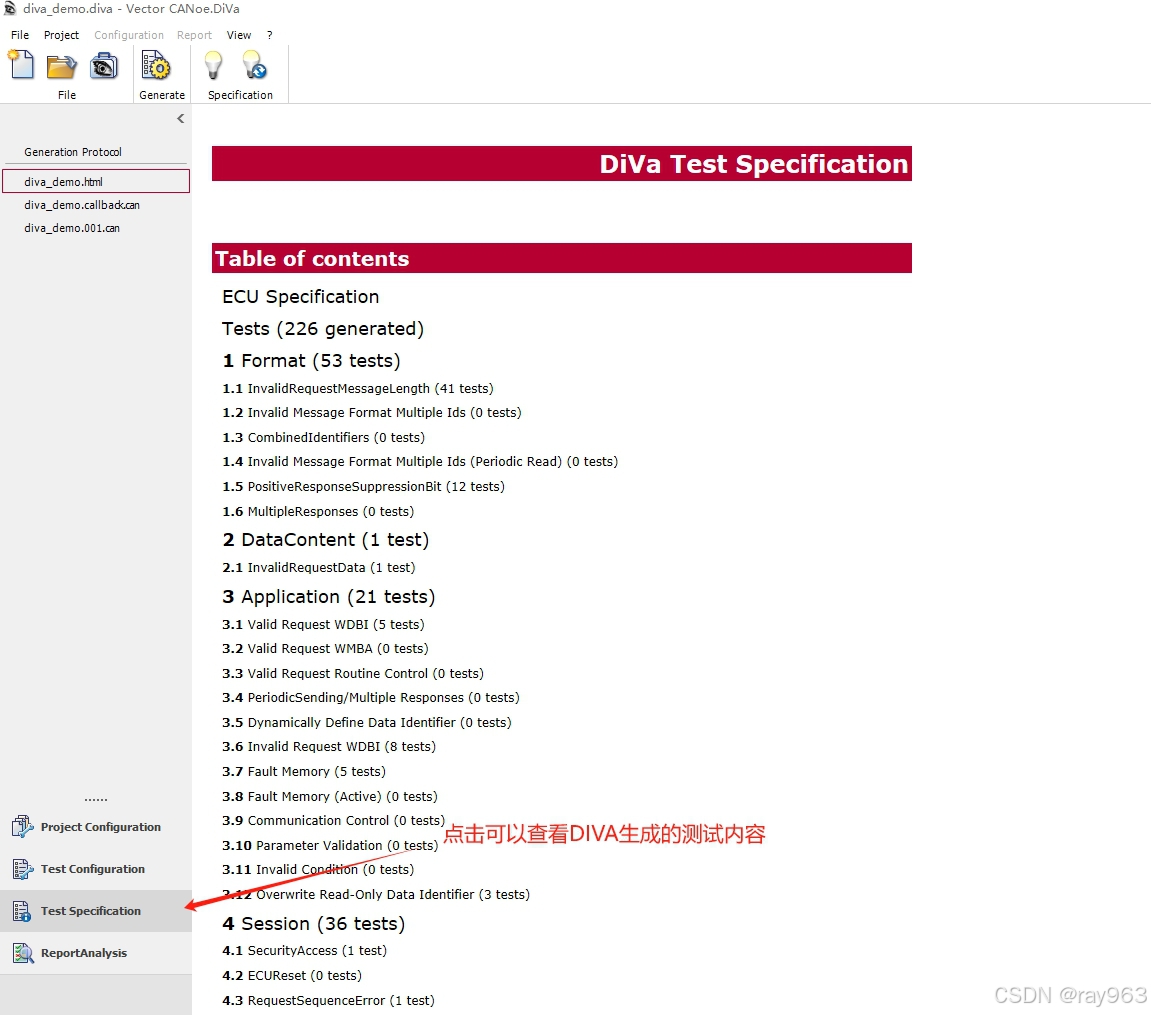Click the DiVa application icon in title bar
This screenshot has width=1151, height=1015.
click(10, 8)
